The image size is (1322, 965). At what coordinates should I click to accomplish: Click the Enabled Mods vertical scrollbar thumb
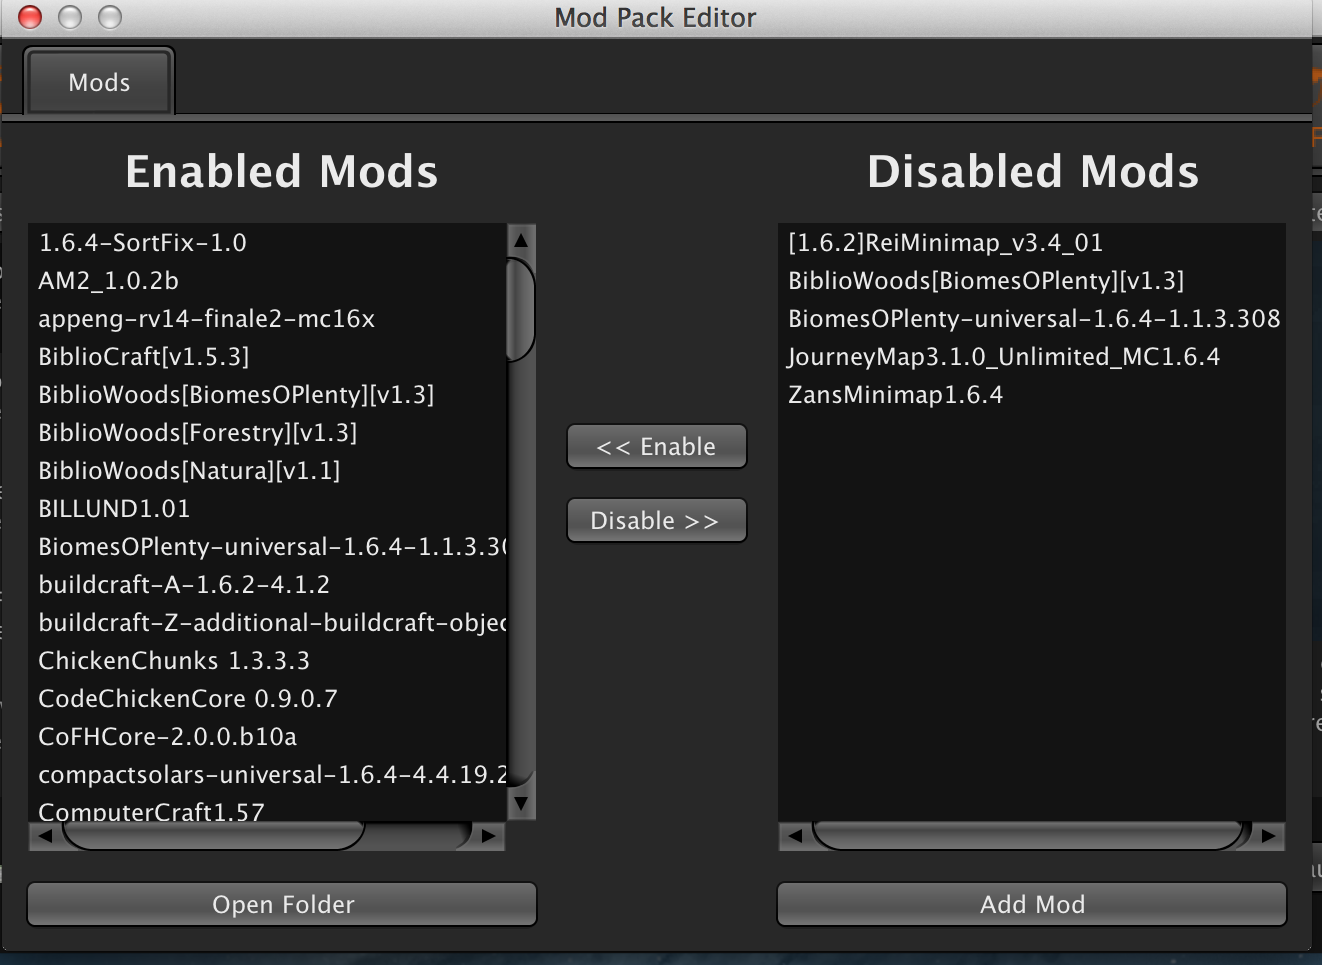click(x=521, y=310)
